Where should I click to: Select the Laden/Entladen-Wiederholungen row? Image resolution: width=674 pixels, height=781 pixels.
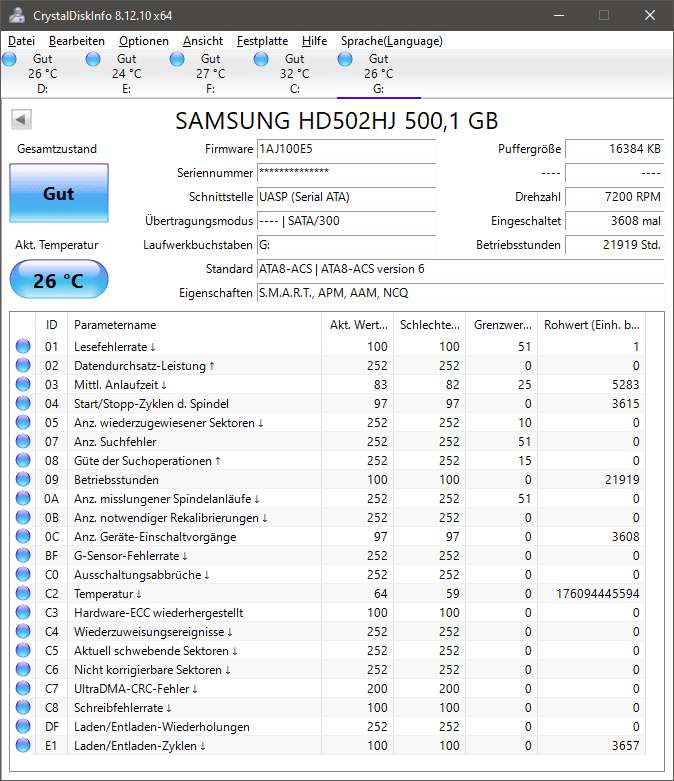[328, 727]
